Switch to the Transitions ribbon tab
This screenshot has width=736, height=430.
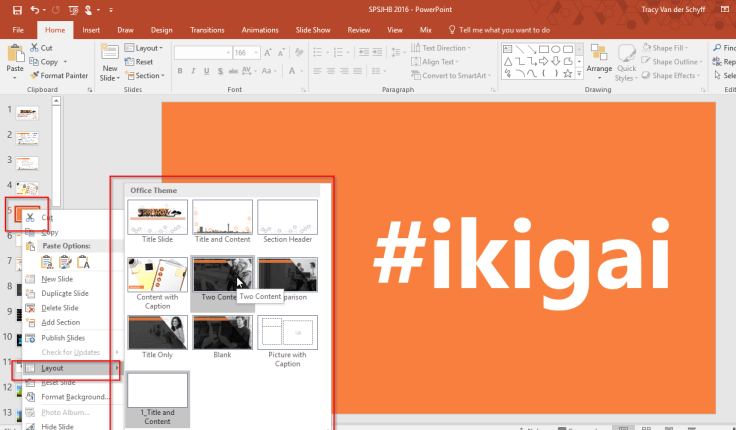(207, 30)
